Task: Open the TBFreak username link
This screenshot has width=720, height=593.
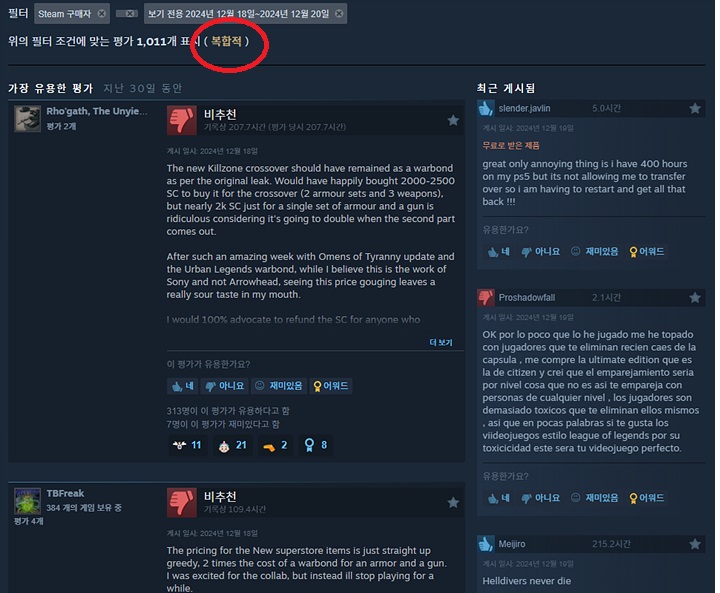Action: pos(65,493)
